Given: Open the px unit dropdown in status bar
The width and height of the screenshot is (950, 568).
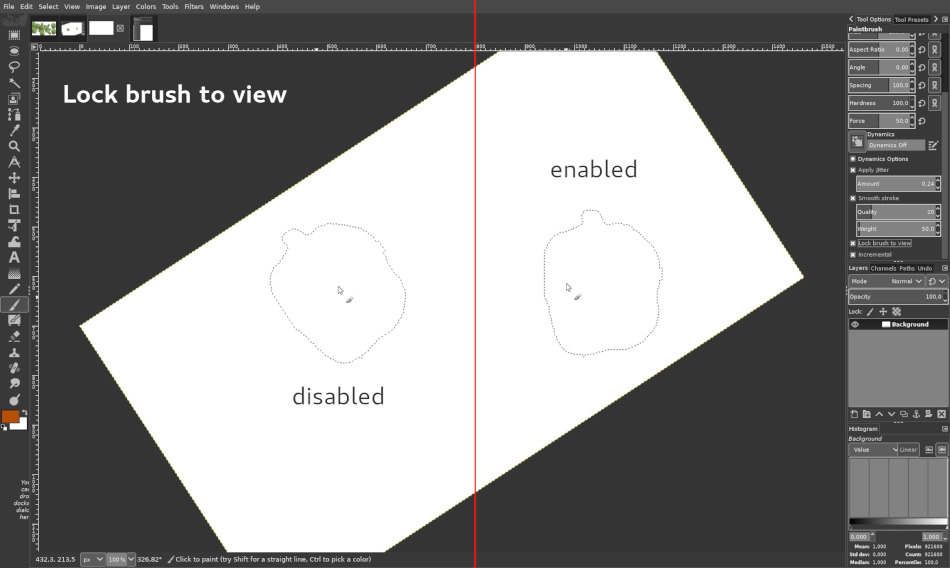Looking at the screenshot, I should 93,560.
